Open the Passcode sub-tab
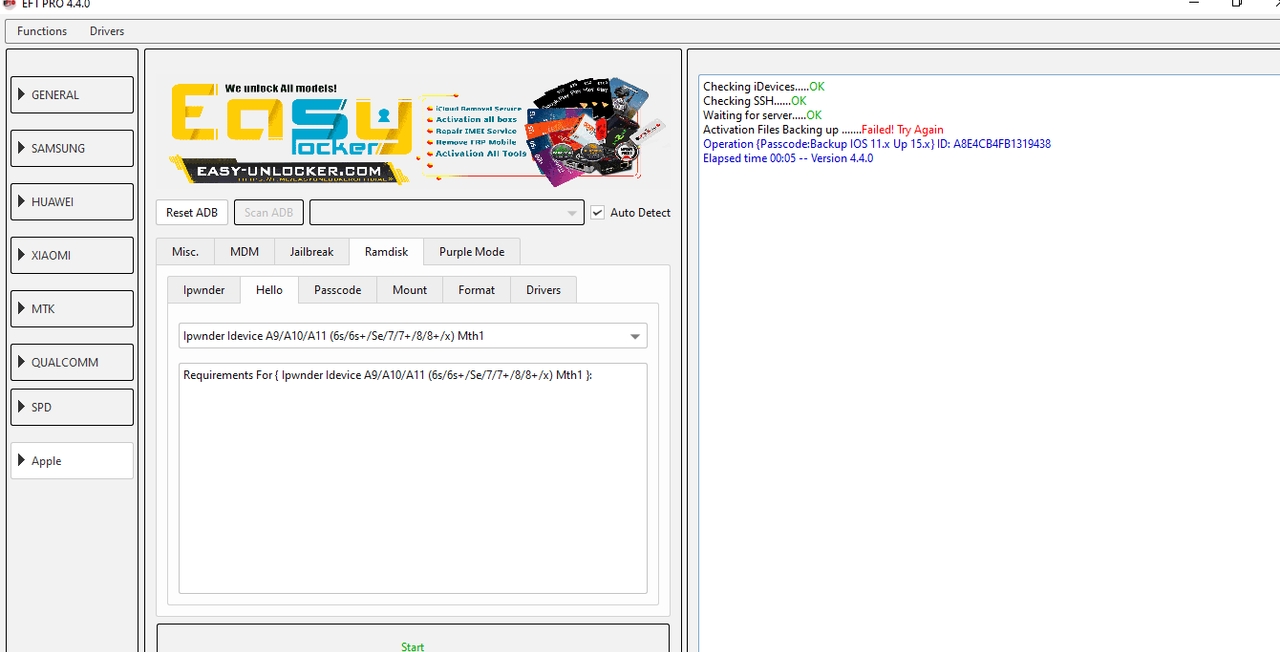 338,290
